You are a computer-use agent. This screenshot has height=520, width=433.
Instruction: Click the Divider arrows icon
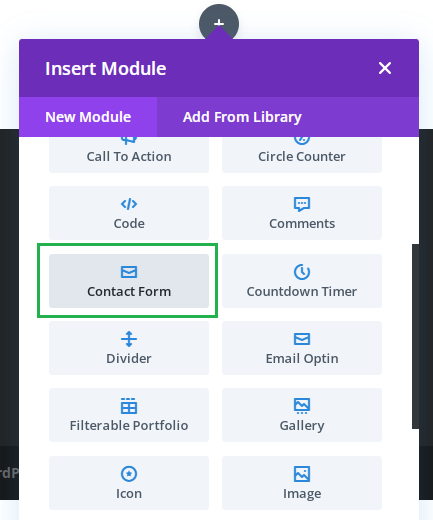(x=129, y=339)
